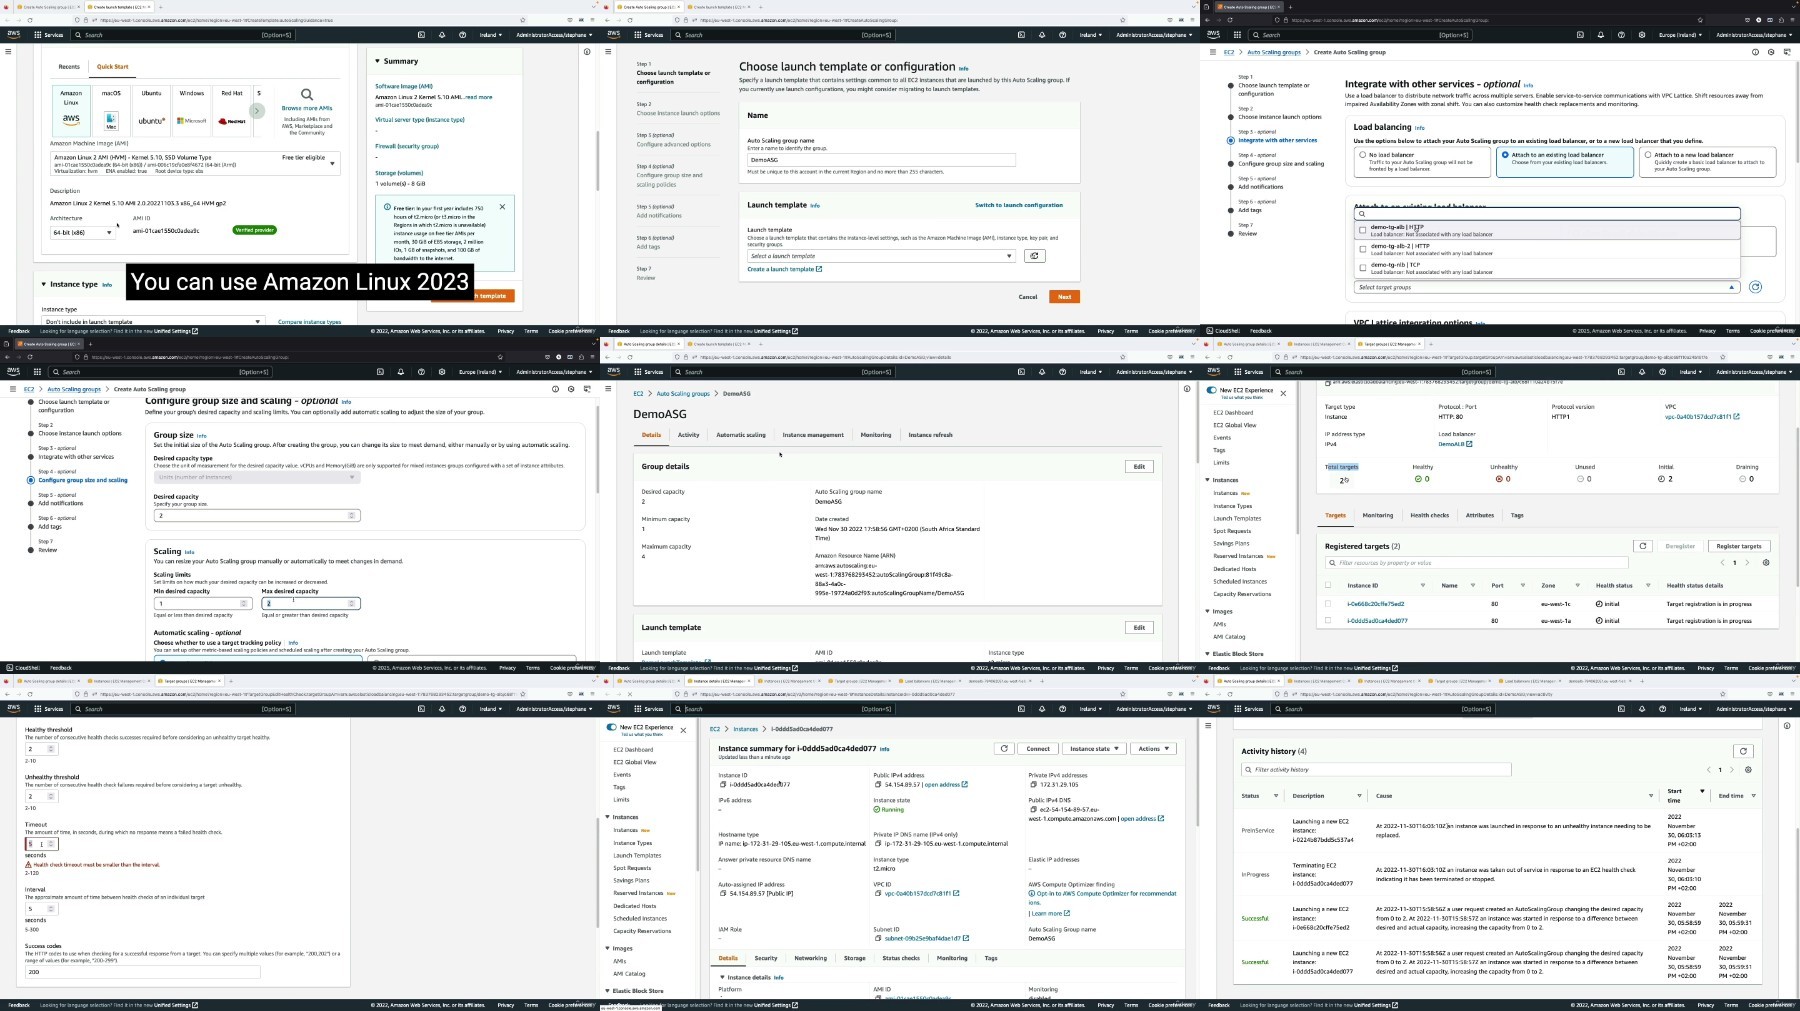Open hamburger menu on Integrate with other services page
1800x1011 pixels.
(1212, 52)
